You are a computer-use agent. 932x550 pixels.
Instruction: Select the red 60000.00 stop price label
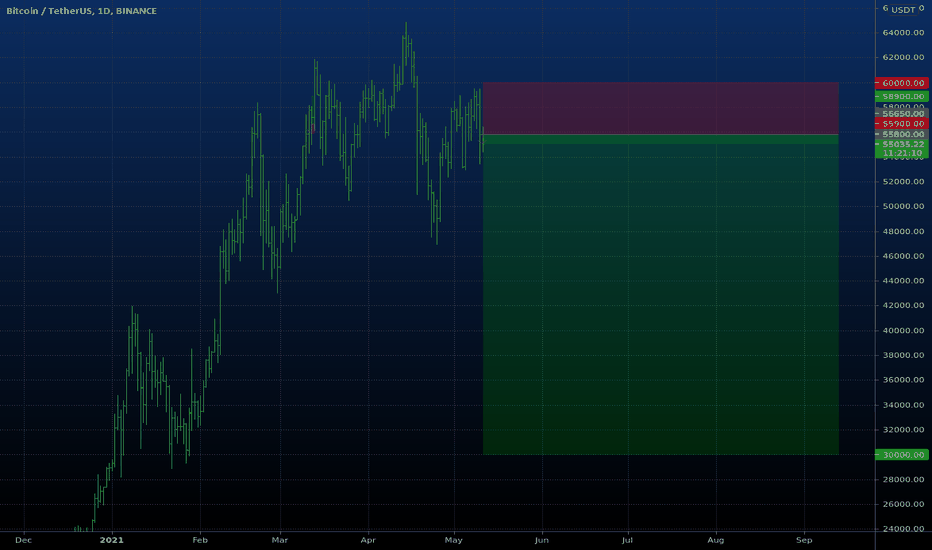pos(902,83)
